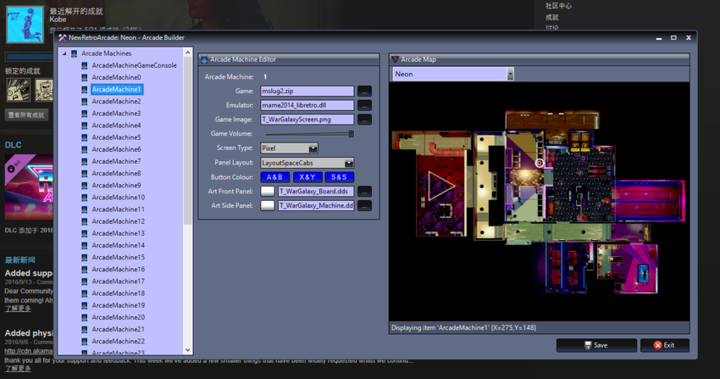Click the Exit button
Viewport: 720px width, 379px height.
click(x=664, y=345)
